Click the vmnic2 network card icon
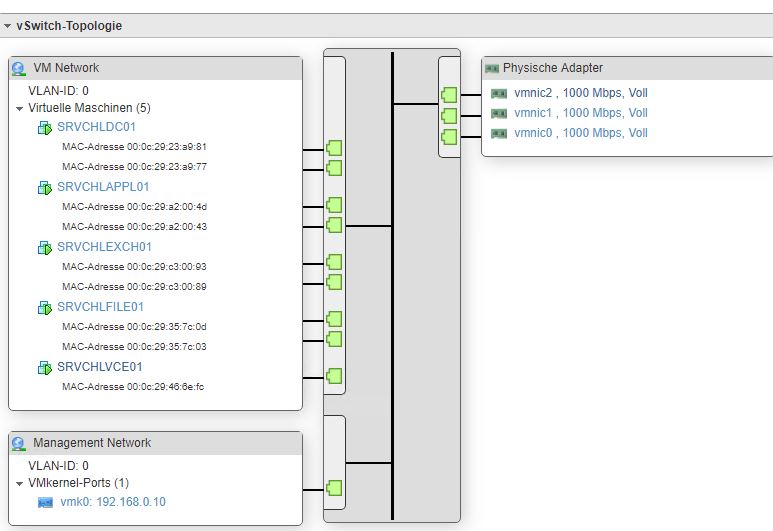Screen dimensions: 773x531 click(x=499, y=93)
